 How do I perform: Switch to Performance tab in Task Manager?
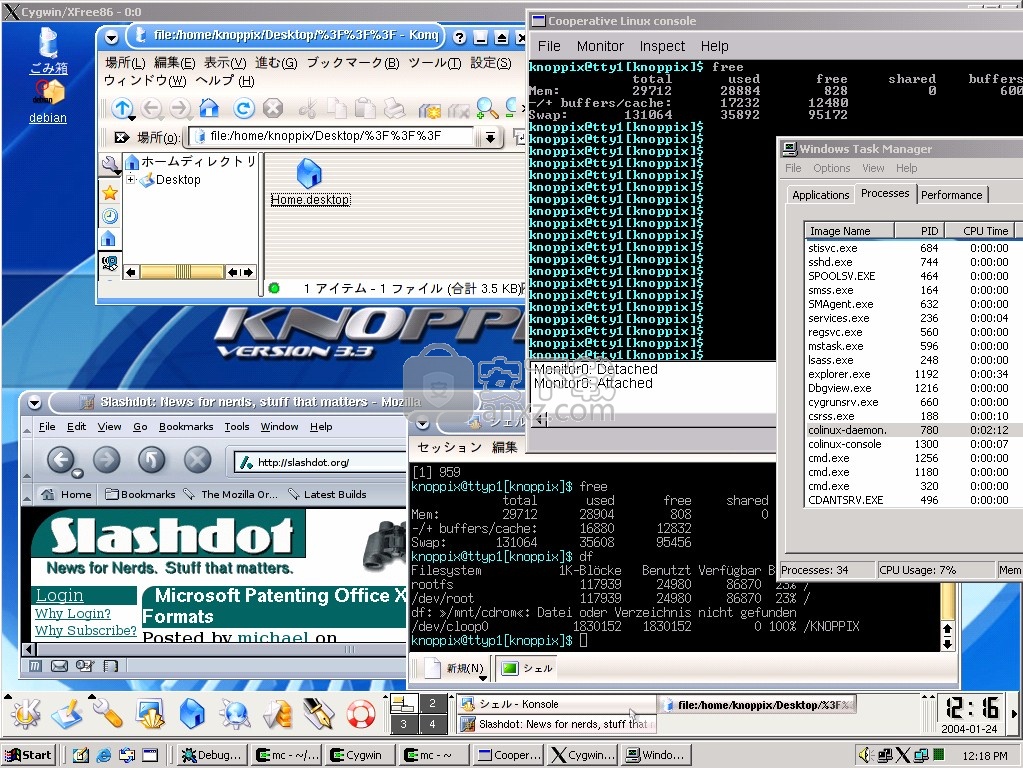click(x=951, y=195)
